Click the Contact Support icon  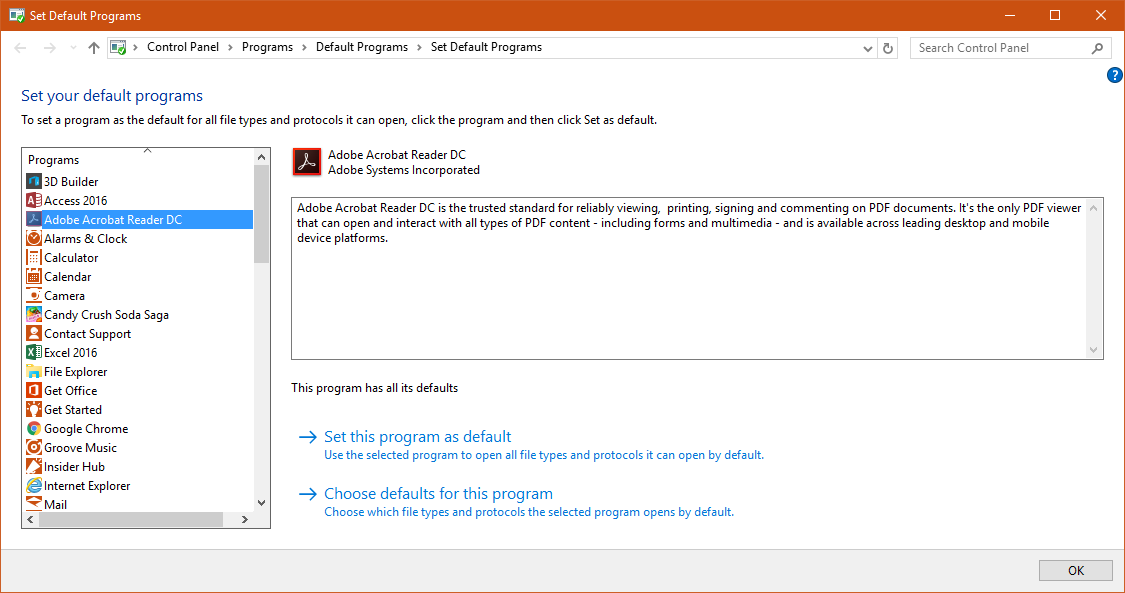(34, 333)
